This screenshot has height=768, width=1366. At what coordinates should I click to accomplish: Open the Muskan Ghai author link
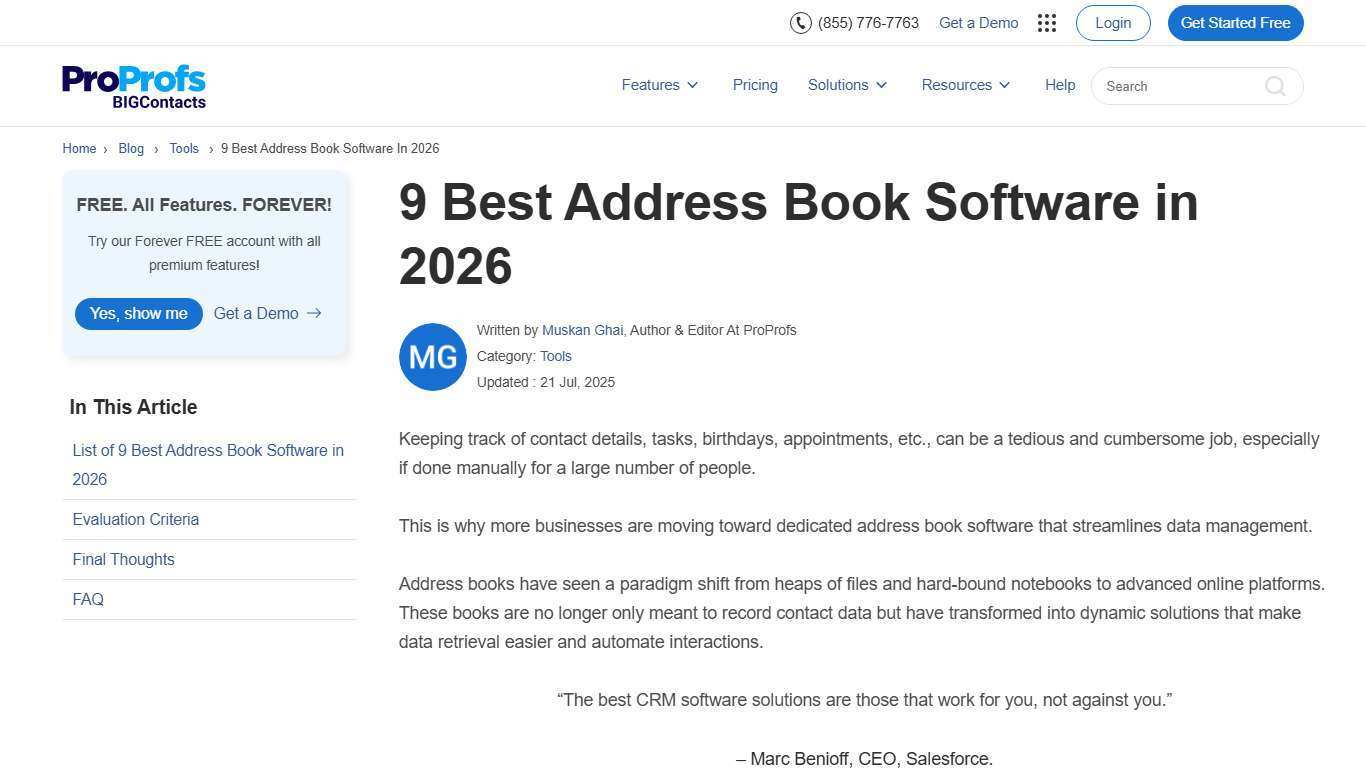[582, 330]
